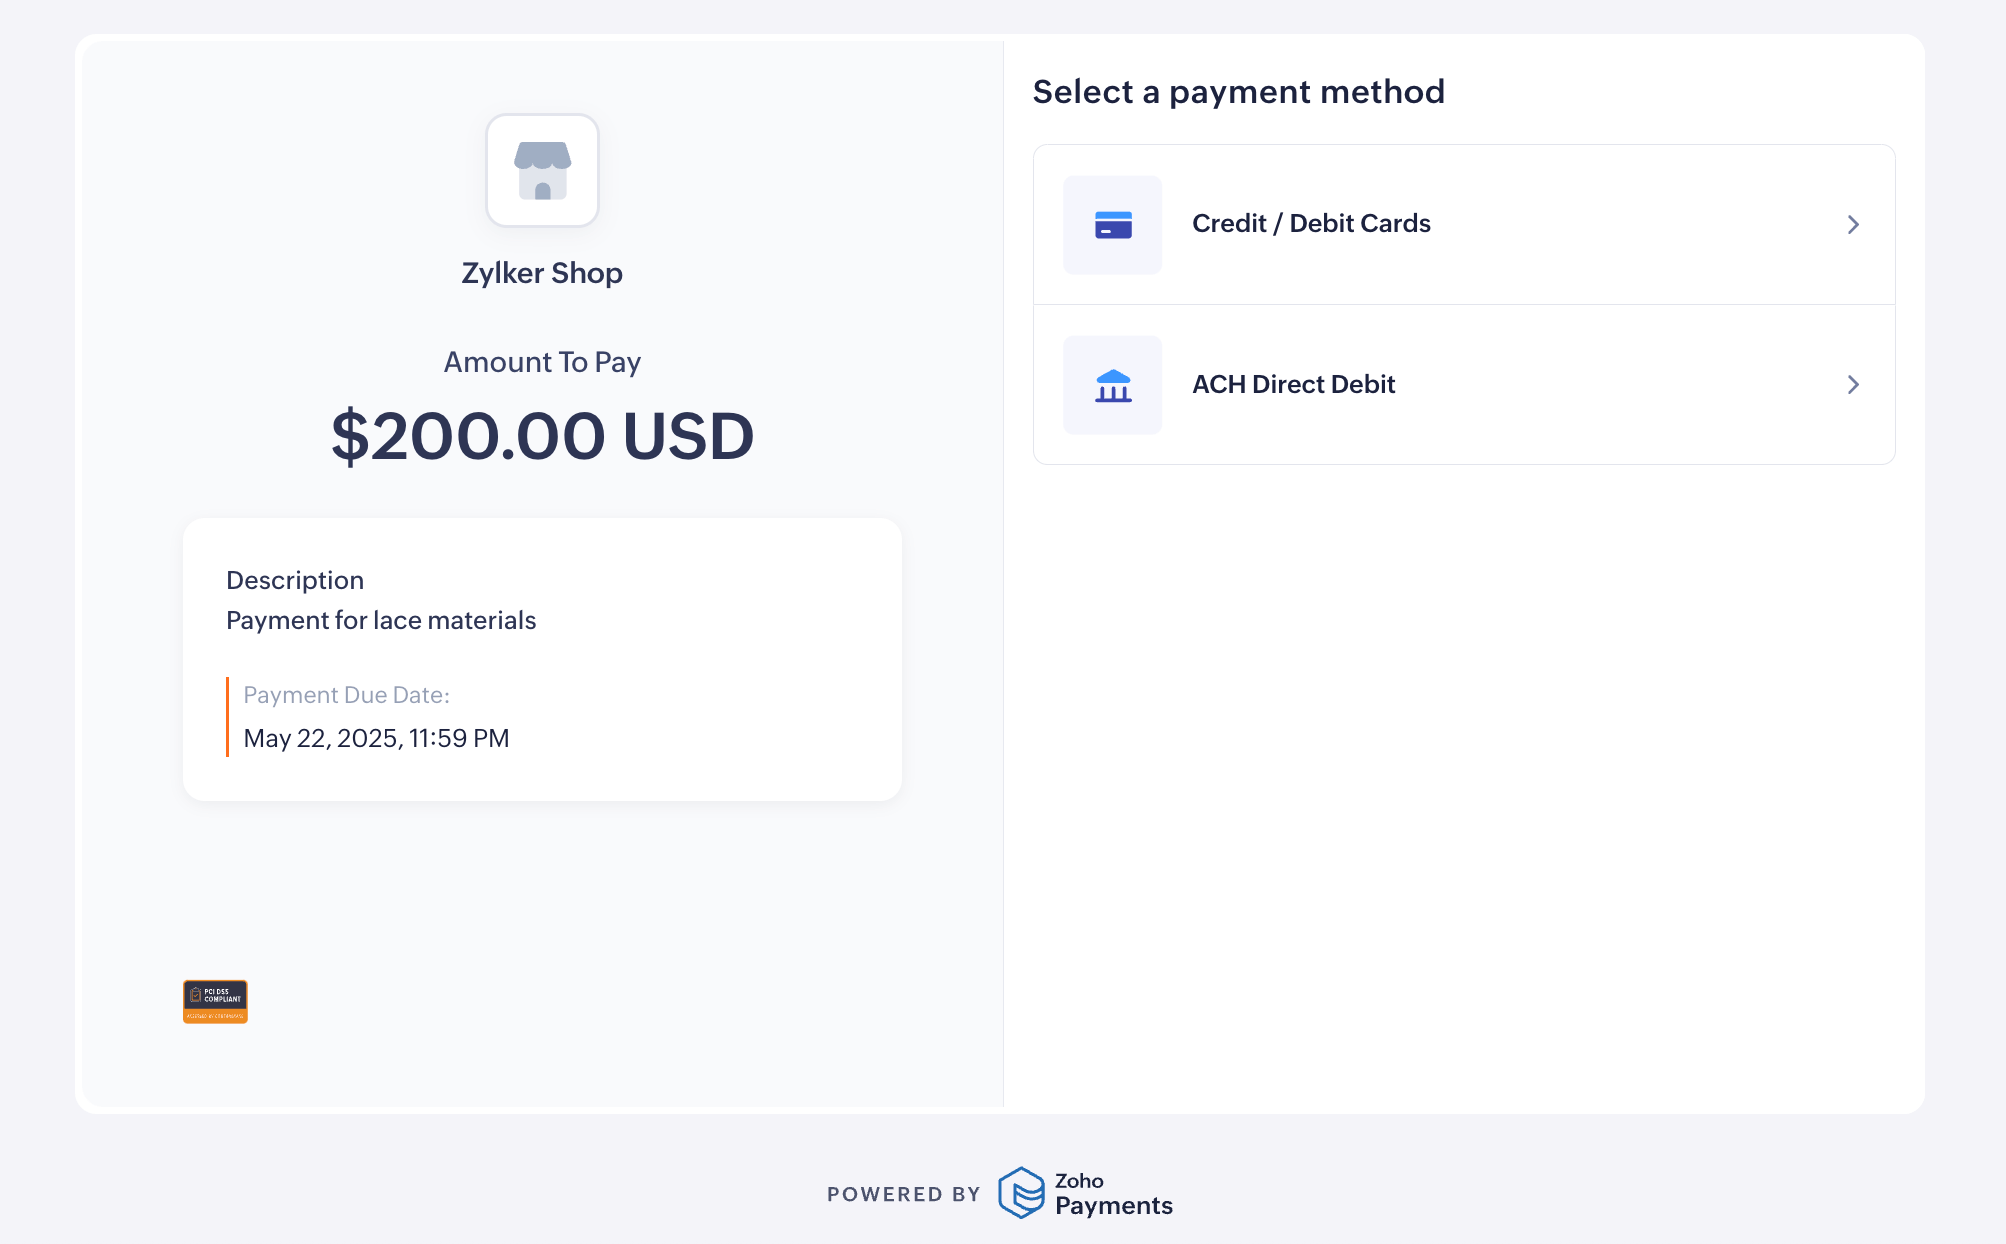Select the Credit / Debit Cards label

click(x=1311, y=224)
